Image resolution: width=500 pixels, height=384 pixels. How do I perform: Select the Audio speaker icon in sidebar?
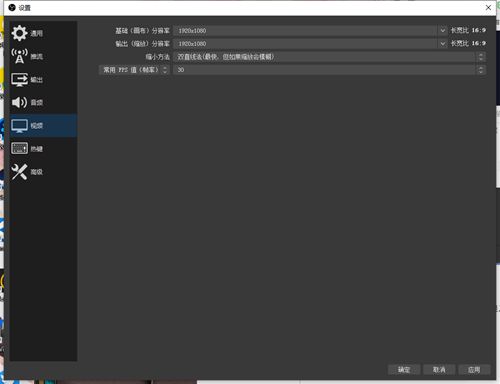coord(19,102)
